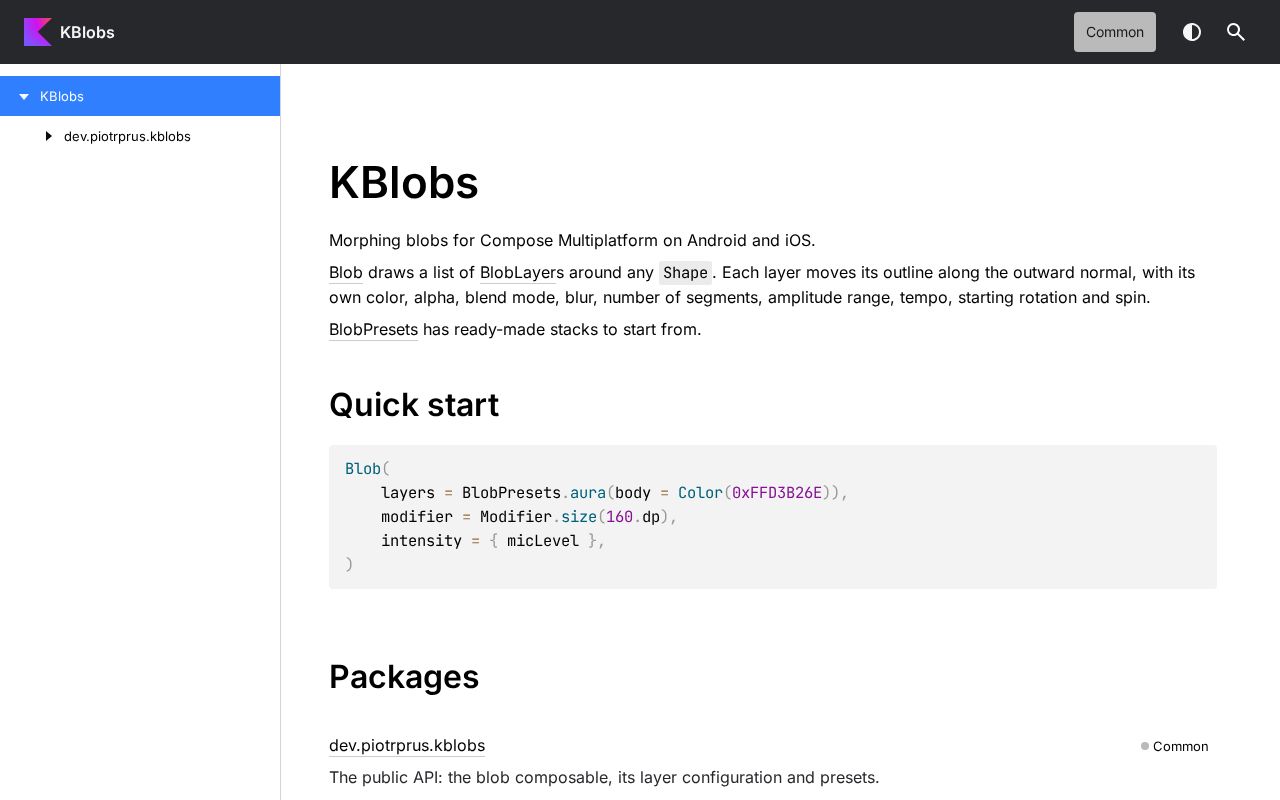Click the 0xFFD3B26E color value in code
Screen dimensions: 1280x800
pos(777,493)
